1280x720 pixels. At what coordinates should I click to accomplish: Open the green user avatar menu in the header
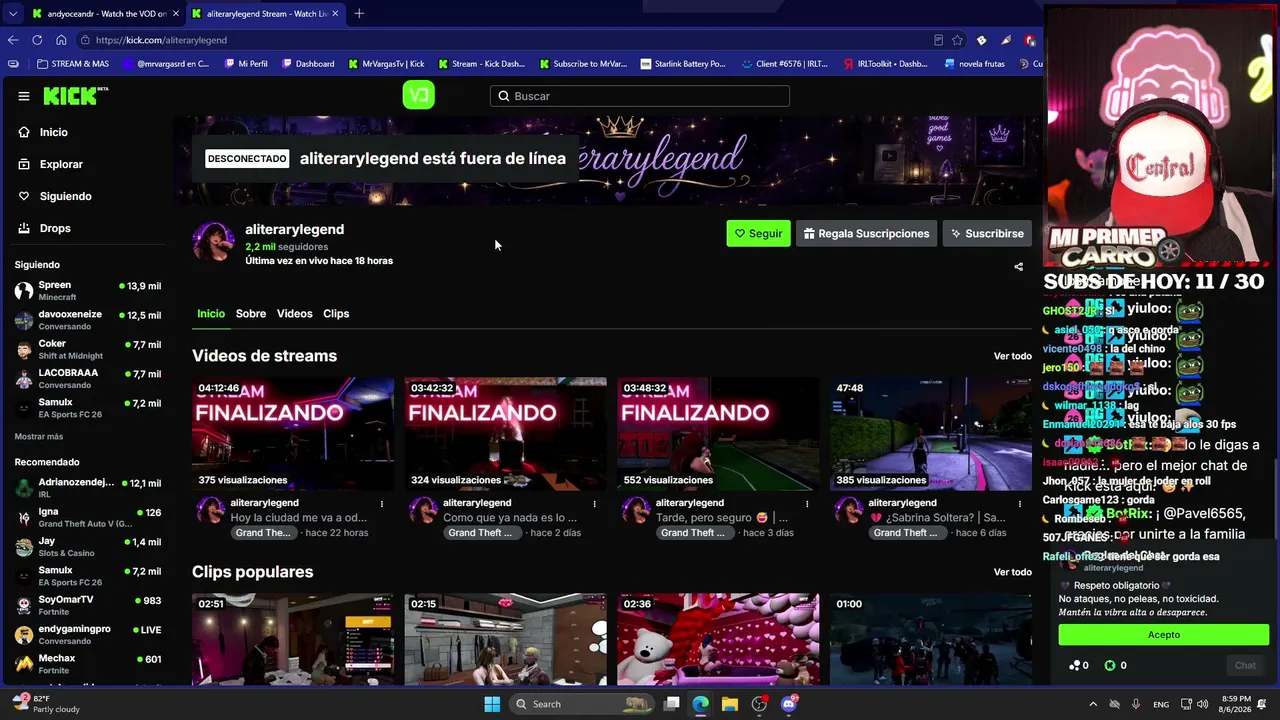point(418,95)
